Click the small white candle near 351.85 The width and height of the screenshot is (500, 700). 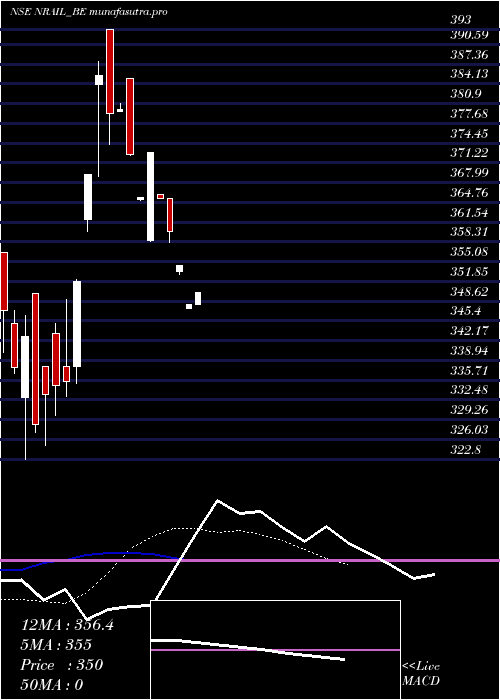[x=179, y=268]
